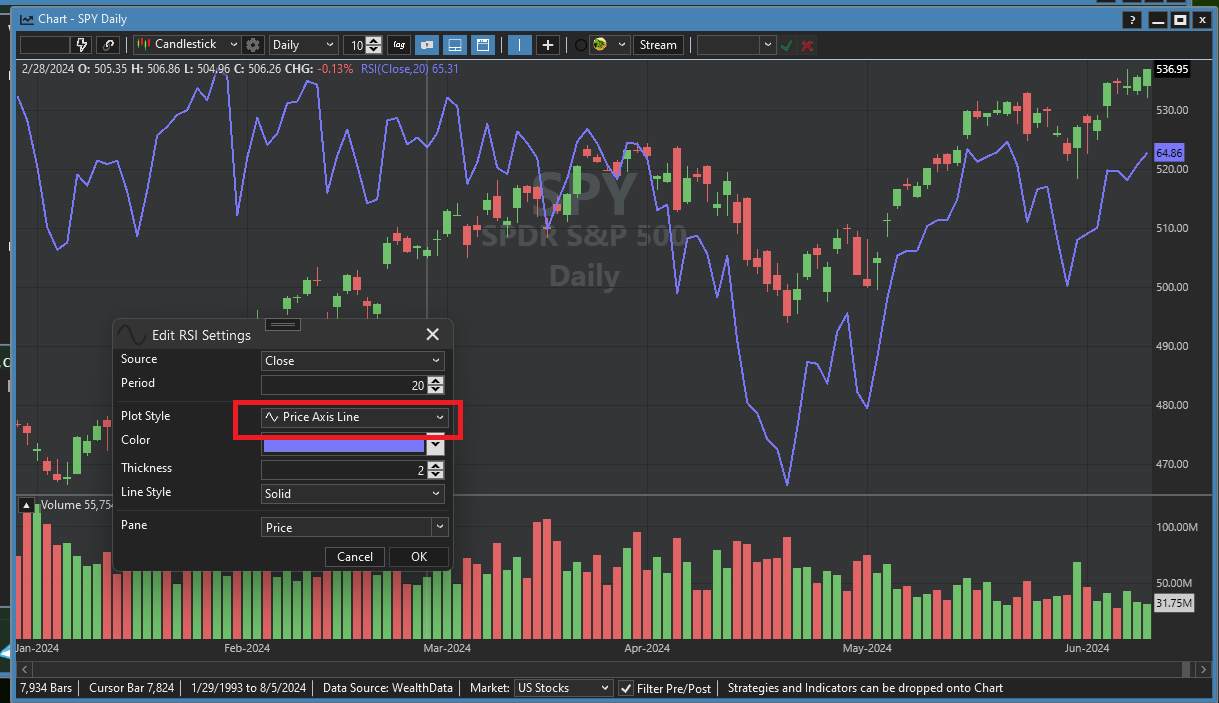Image resolution: width=1219 pixels, height=703 pixels.
Task: Toggle the vertical cursor line tool
Action: pyautogui.click(x=520, y=45)
